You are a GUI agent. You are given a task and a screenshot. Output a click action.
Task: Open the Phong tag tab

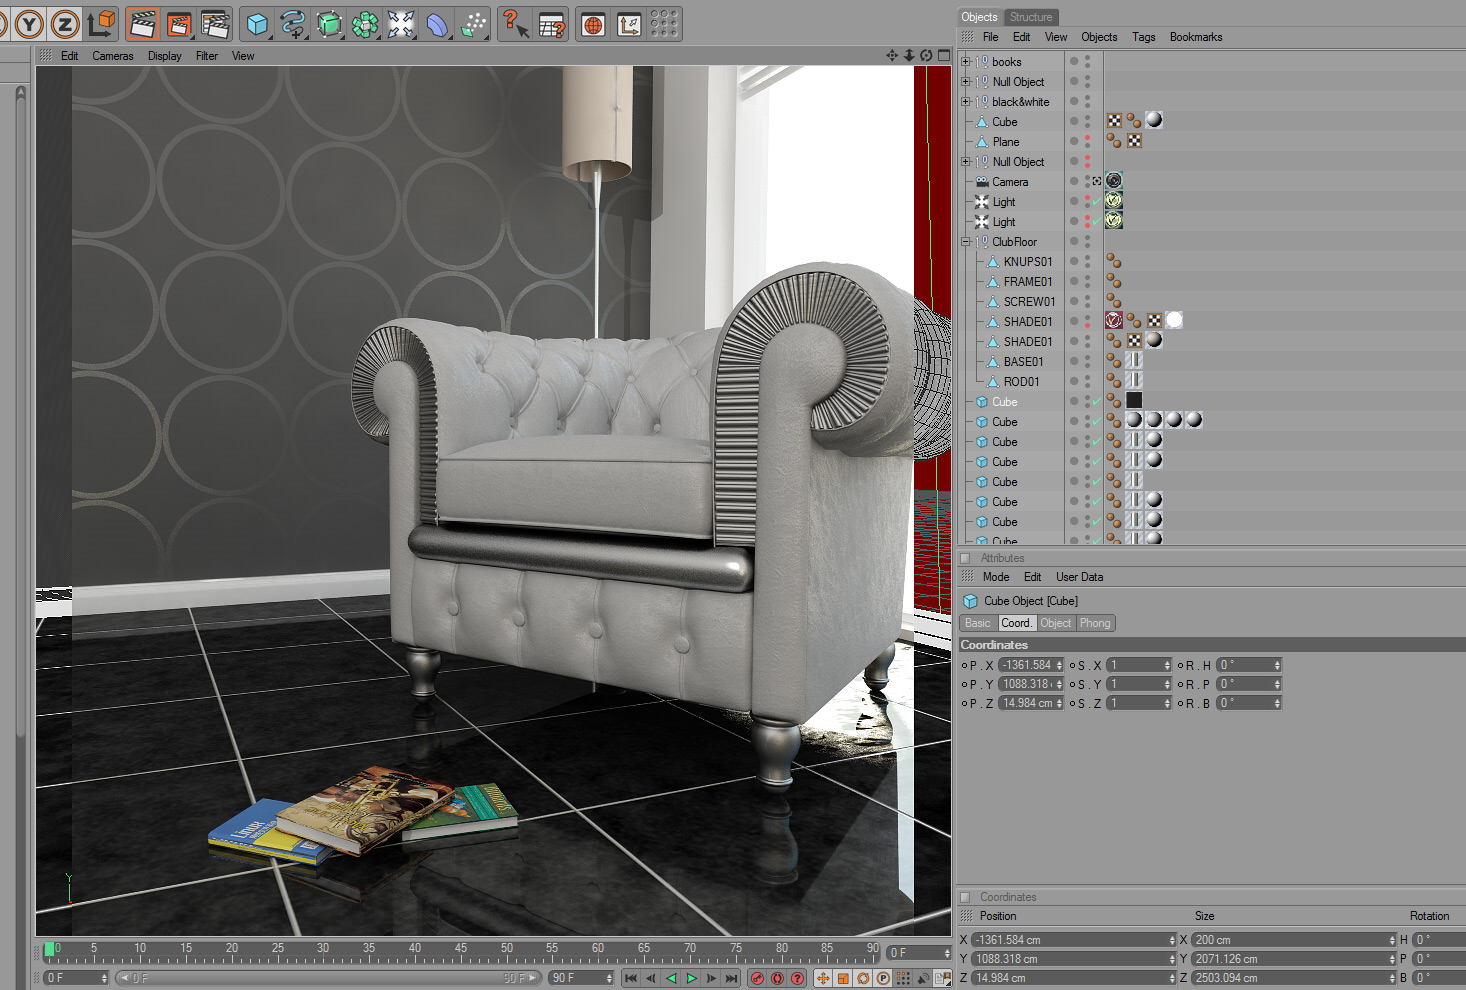coord(1095,623)
